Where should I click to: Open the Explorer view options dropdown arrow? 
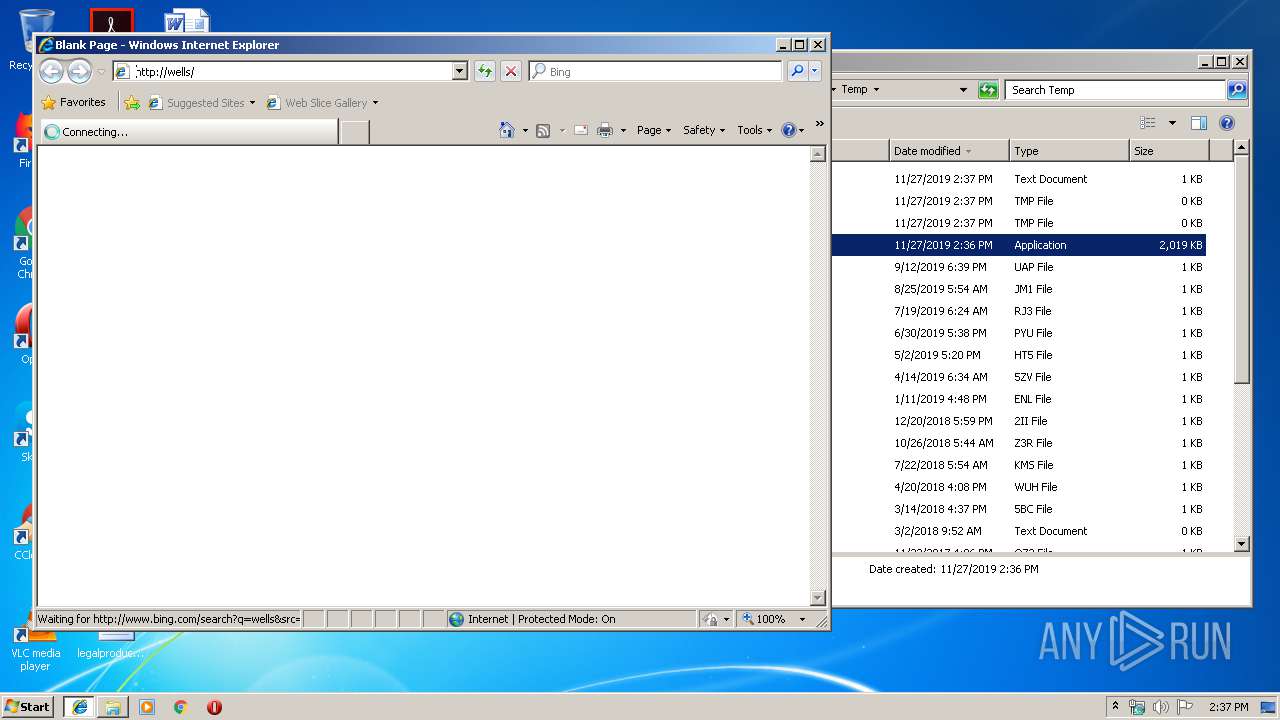click(1172, 123)
